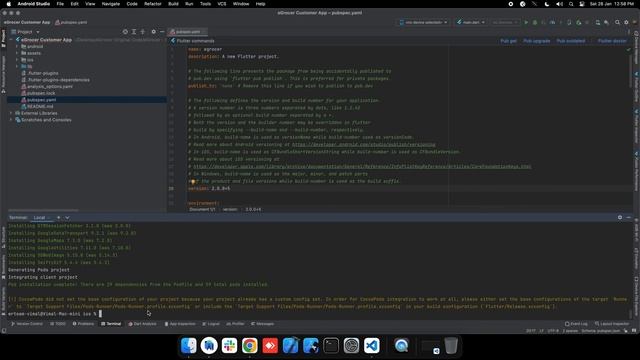Open the Refactor menu
Image resolution: width=640 pixels, height=360 pixels.
click(153, 4)
